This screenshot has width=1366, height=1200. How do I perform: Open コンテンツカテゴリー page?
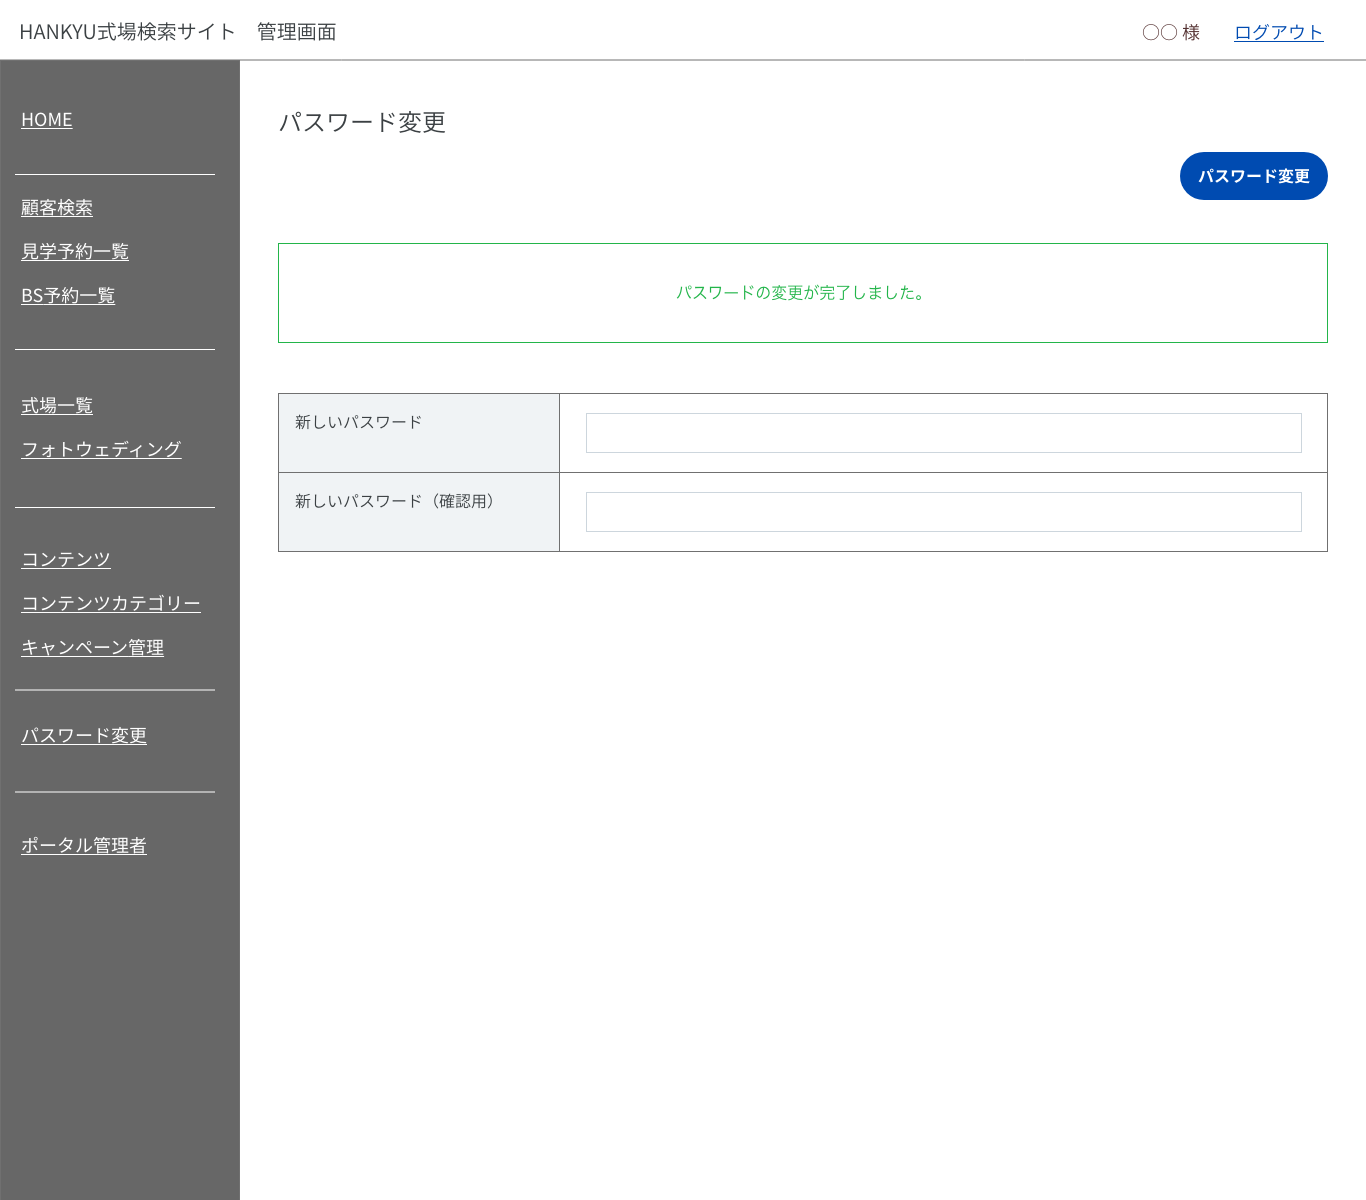(x=111, y=604)
